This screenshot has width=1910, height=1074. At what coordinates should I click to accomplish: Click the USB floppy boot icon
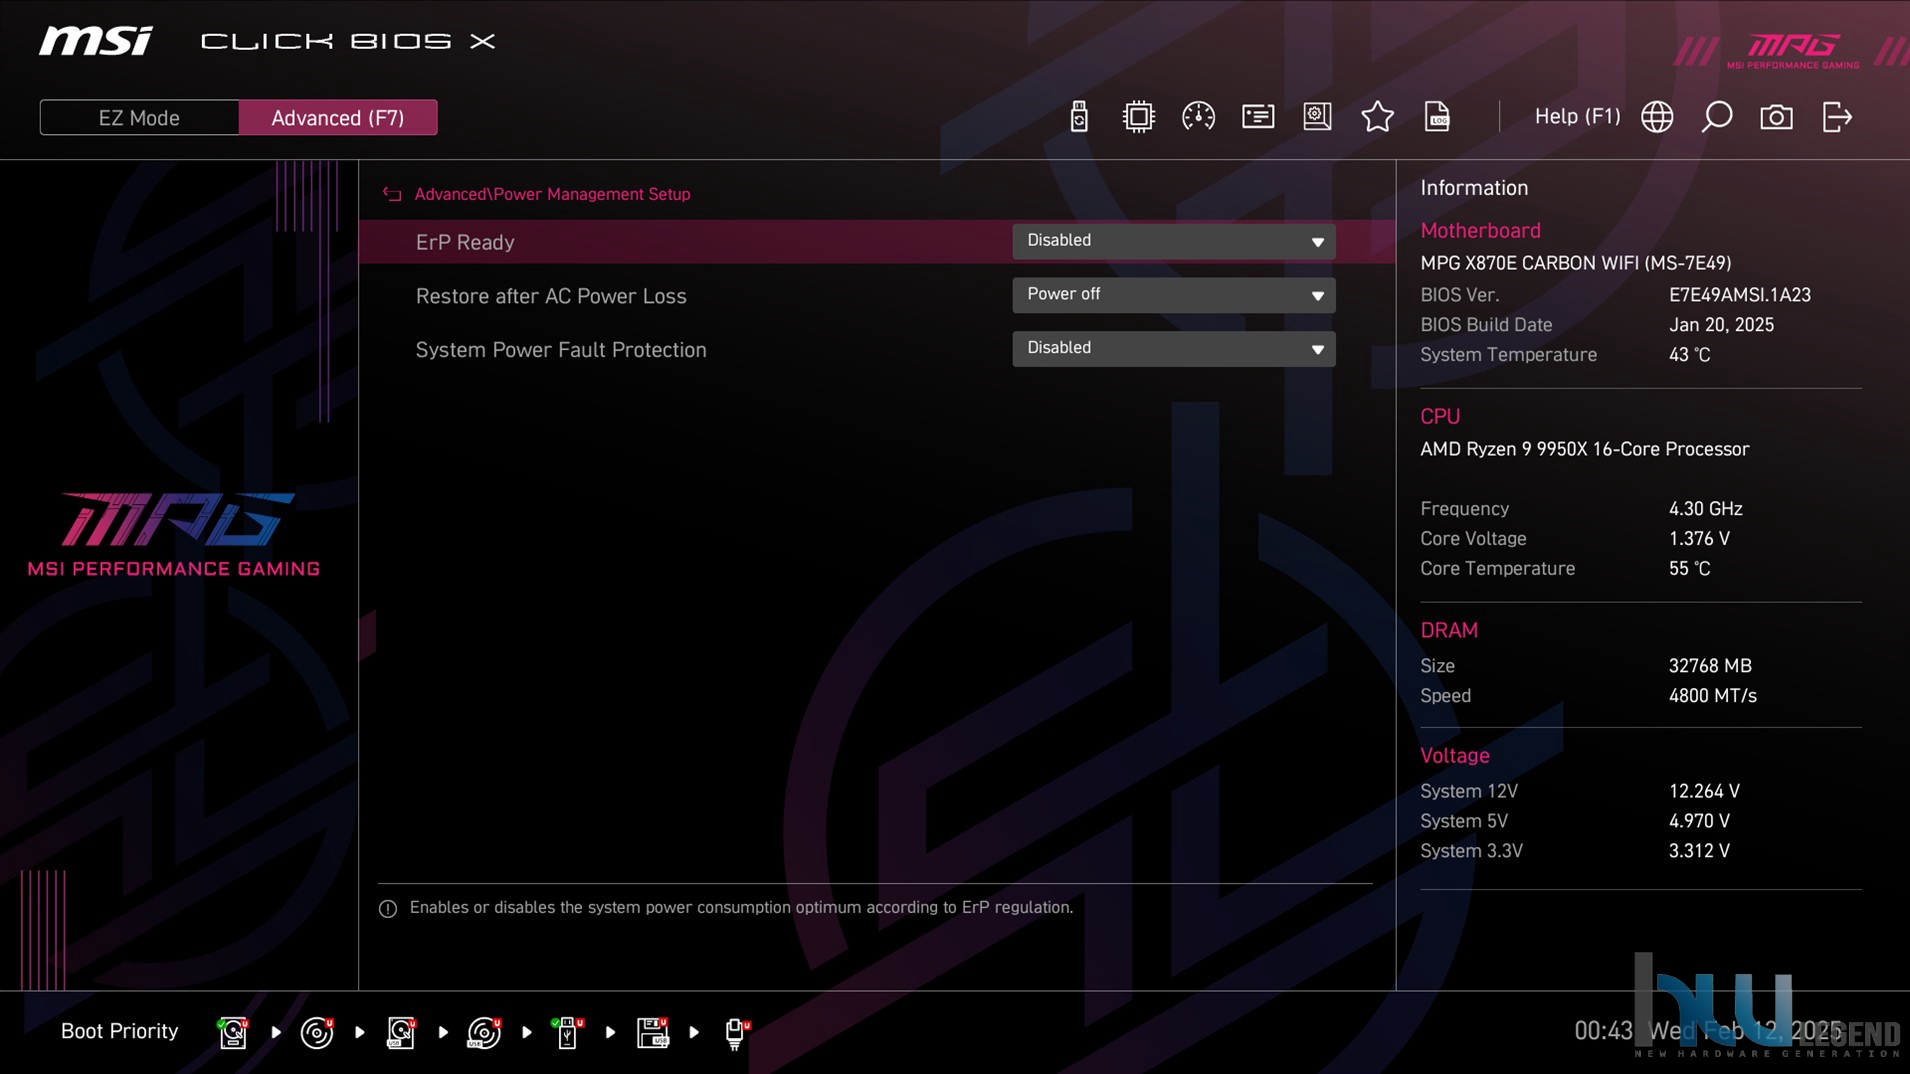pyautogui.click(x=652, y=1032)
